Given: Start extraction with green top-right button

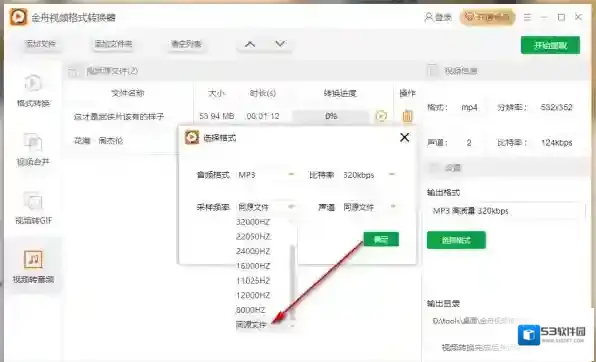Looking at the screenshot, I should [550, 45].
